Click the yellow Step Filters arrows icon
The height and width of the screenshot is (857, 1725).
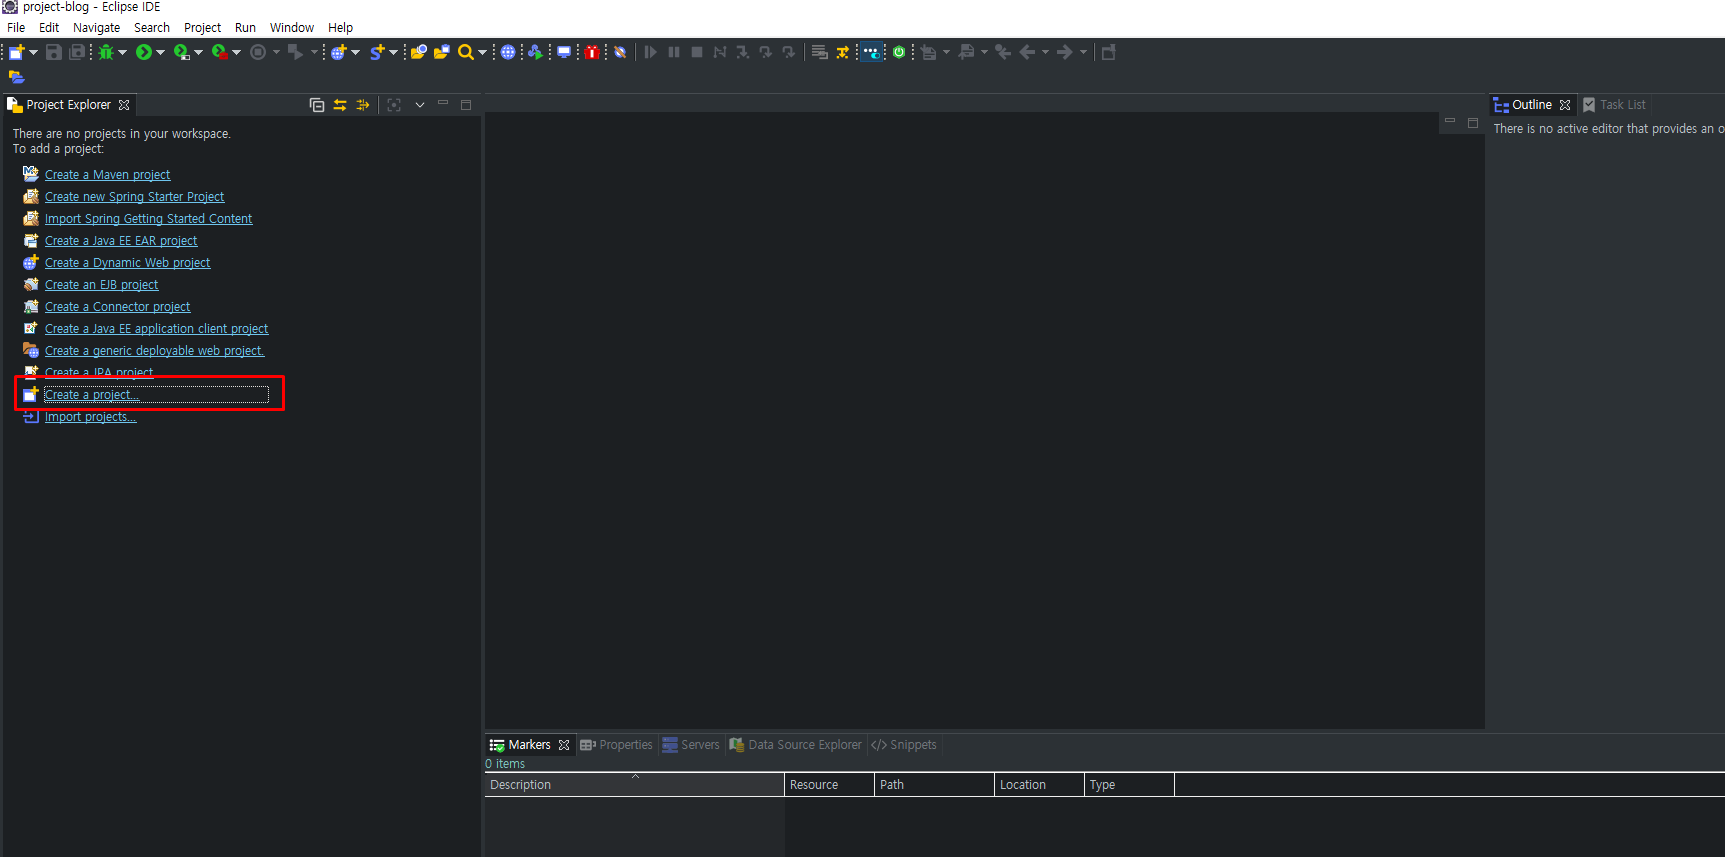(x=843, y=52)
